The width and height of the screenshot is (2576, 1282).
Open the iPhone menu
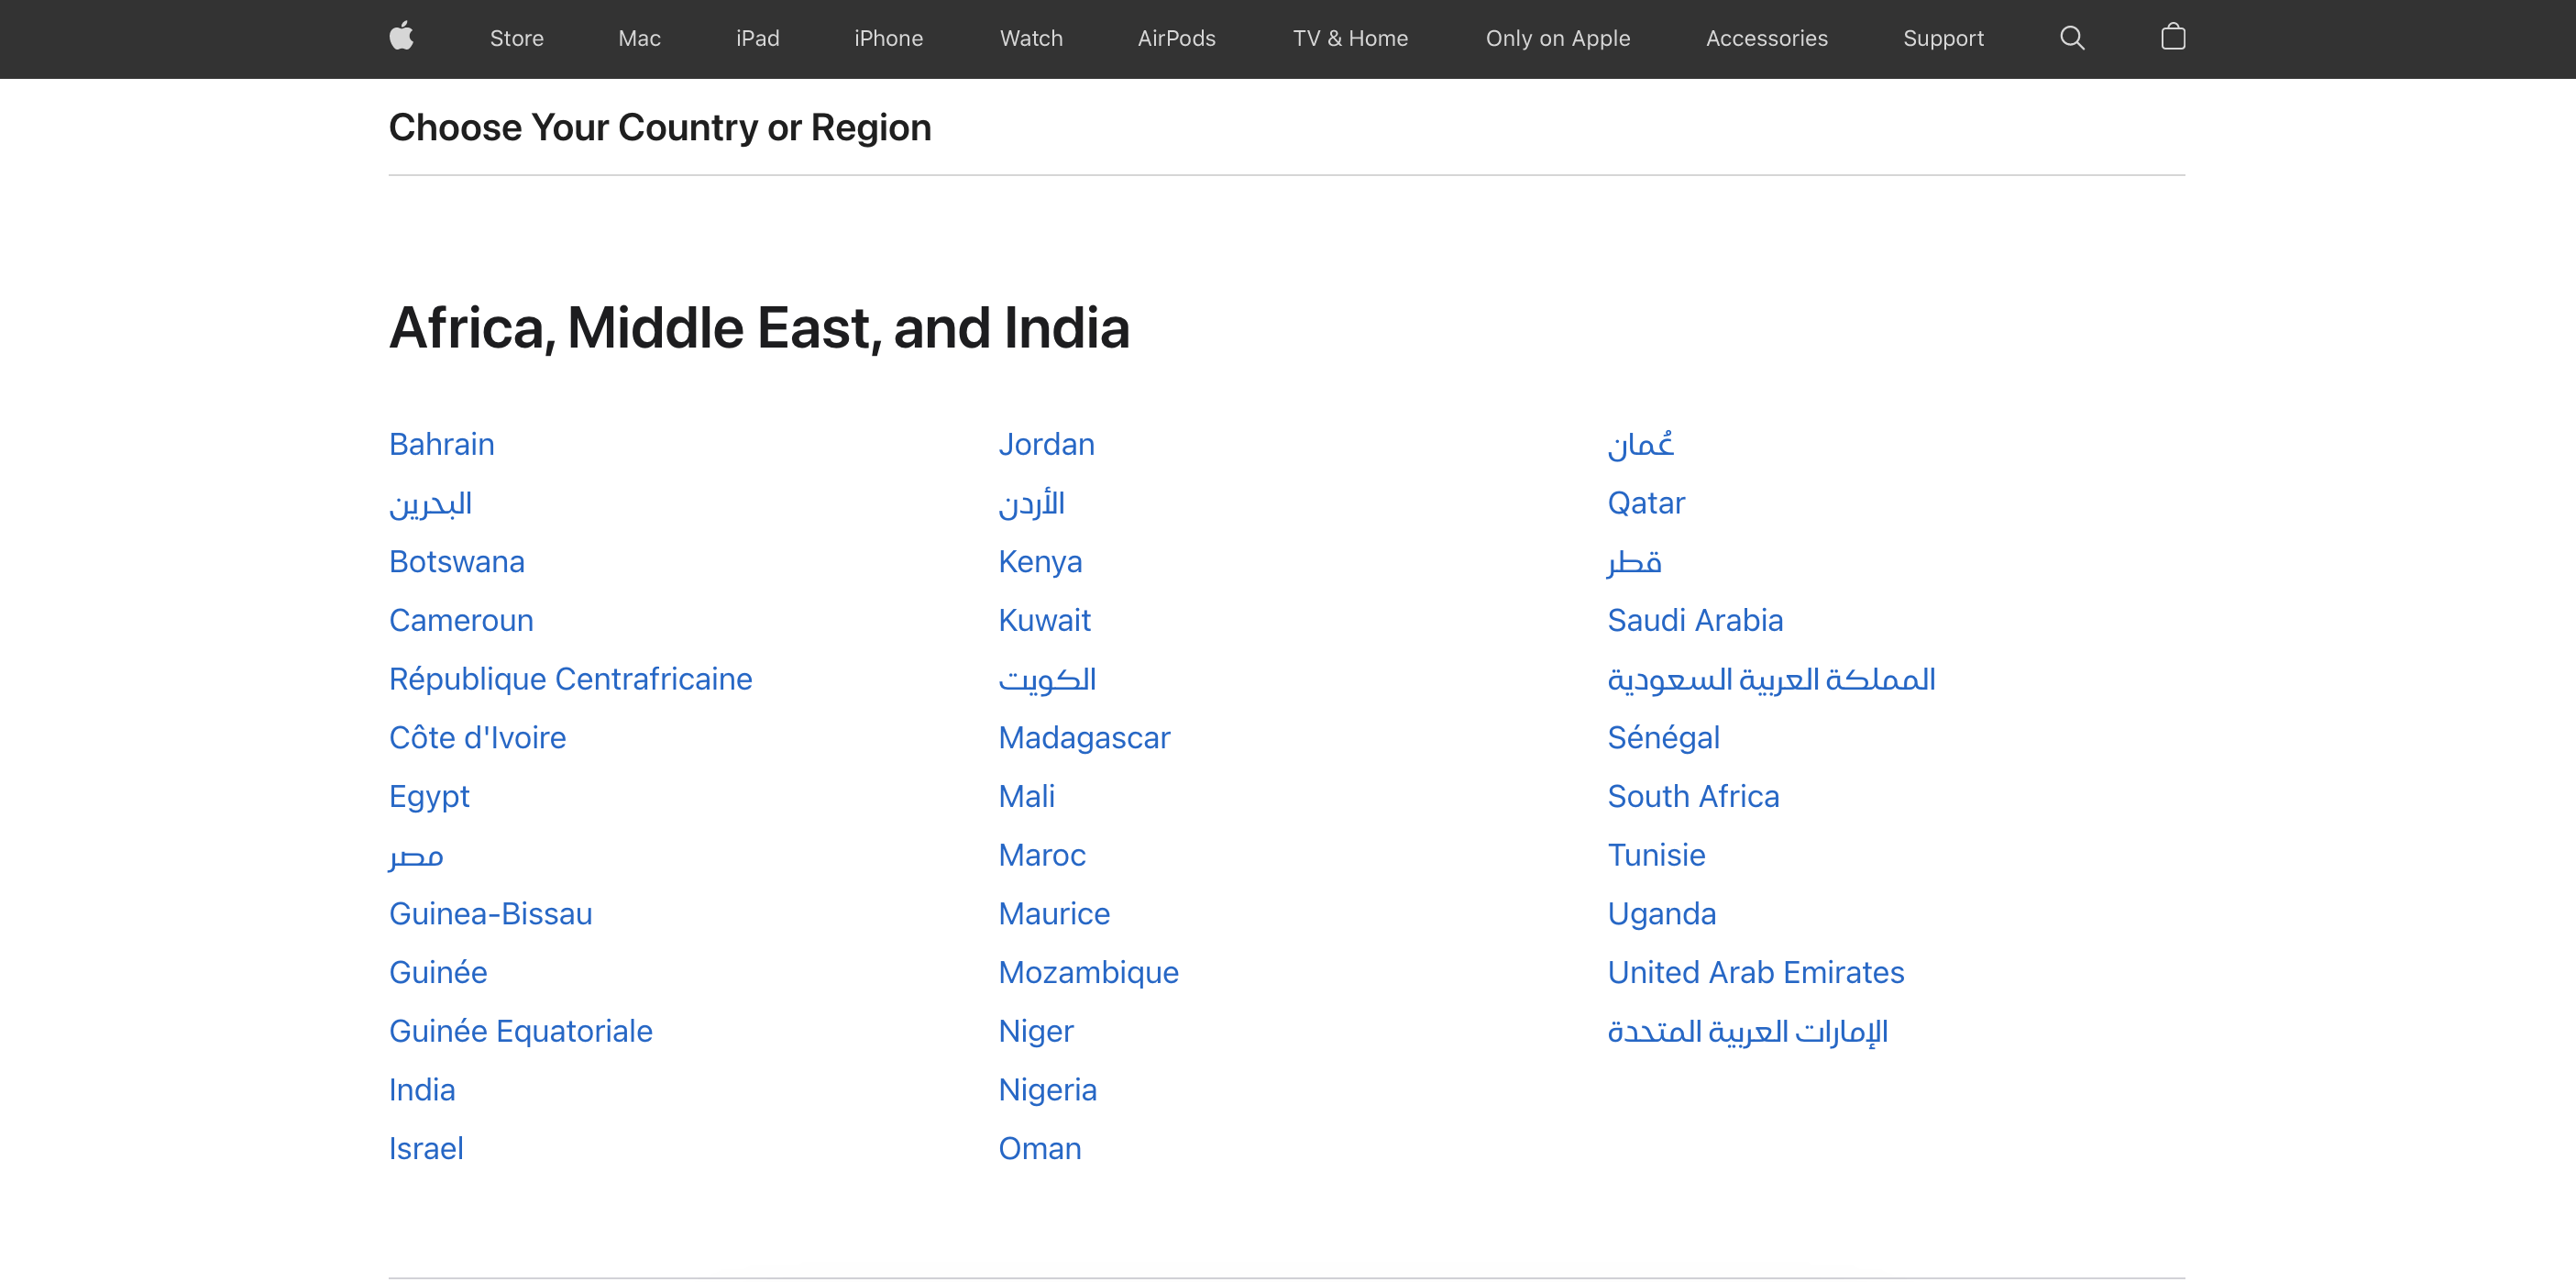pos(888,38)
